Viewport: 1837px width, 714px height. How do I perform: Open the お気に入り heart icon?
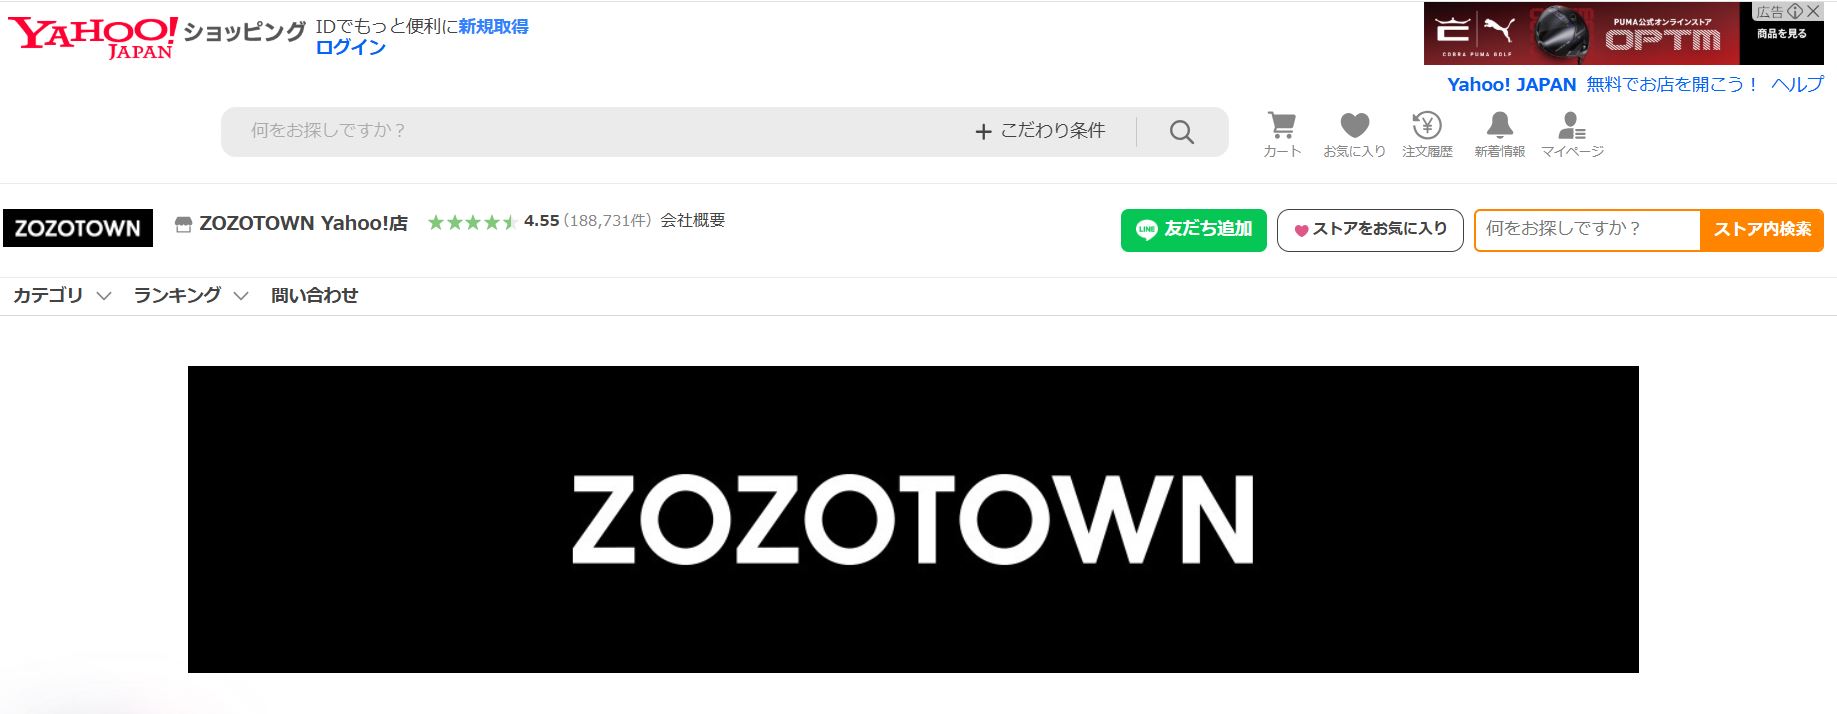pos(1354,134)
